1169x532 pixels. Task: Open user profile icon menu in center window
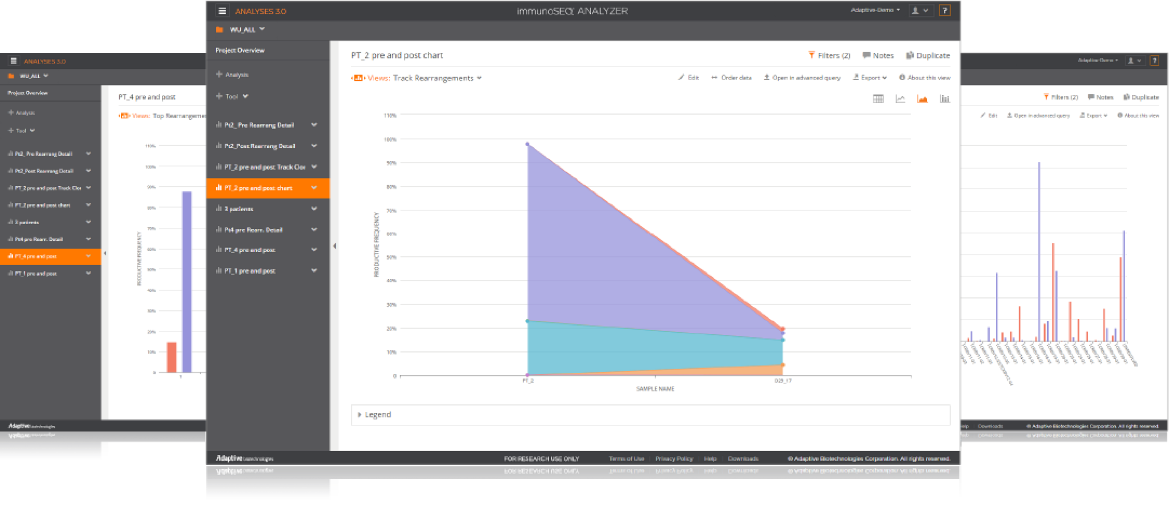[x=921, y=10]
